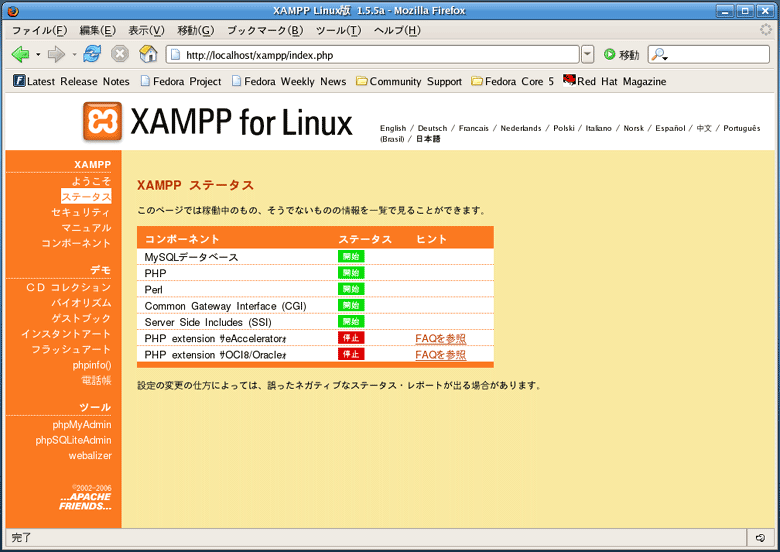
Task: Open the forward history dropdown arrow
Action: [x=74, y=54]
